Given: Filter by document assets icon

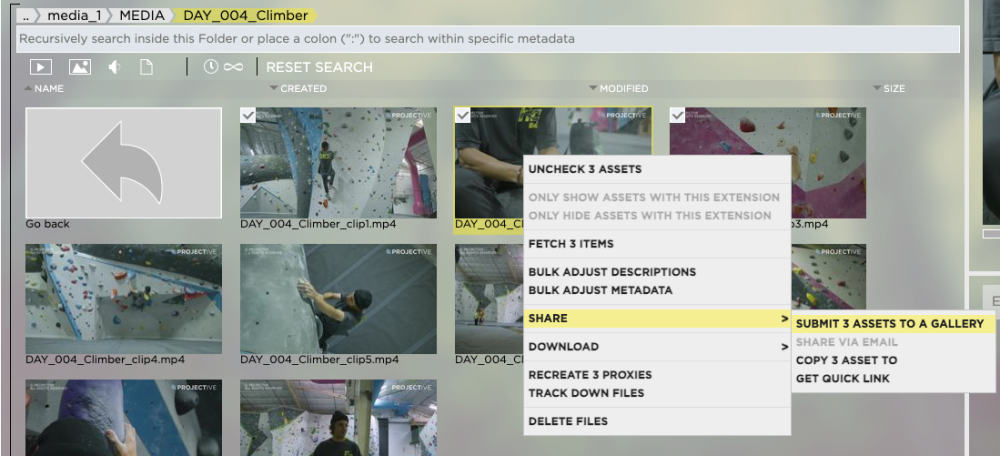Looking at the screenshot, I should click(x=147, y=66).
